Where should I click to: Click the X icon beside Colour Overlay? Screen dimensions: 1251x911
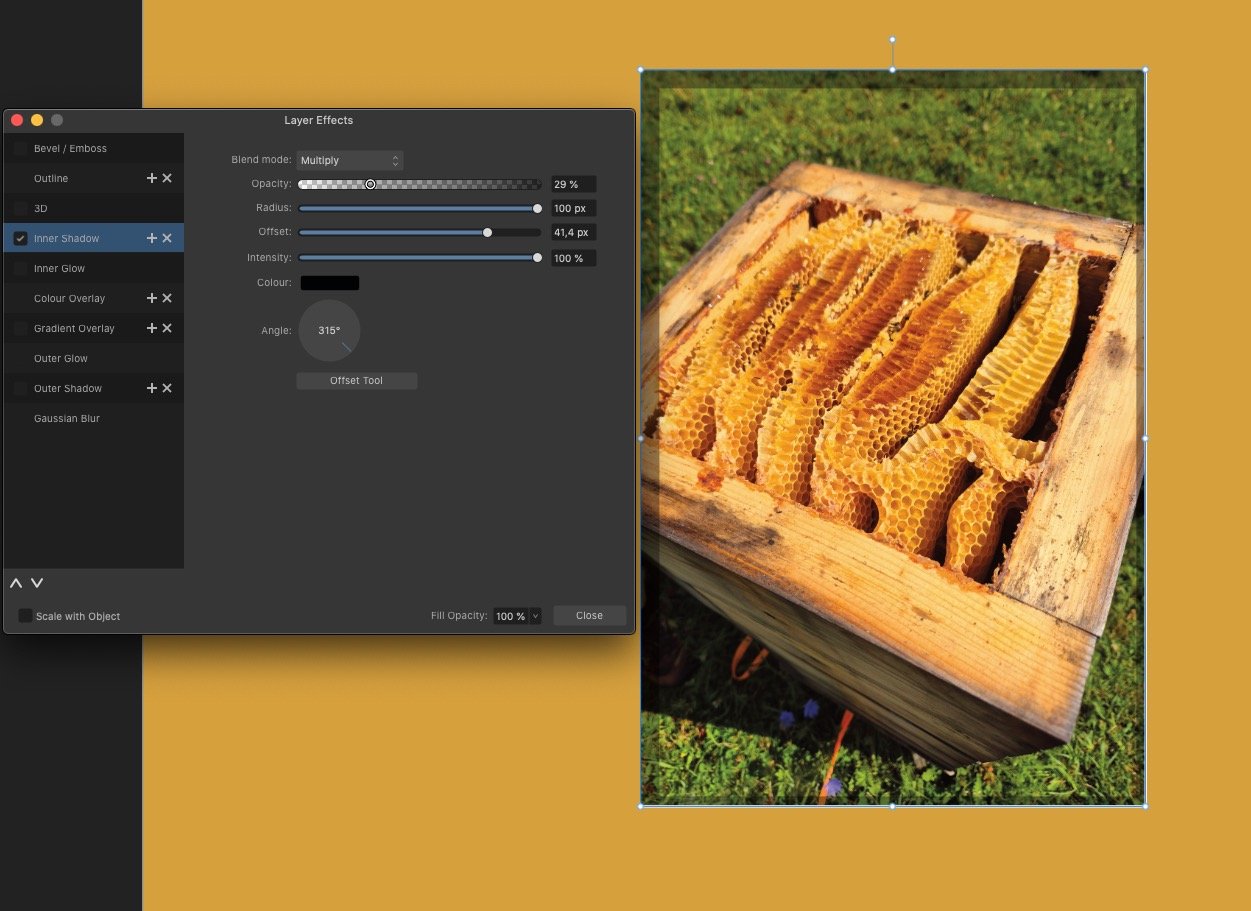(x=167, y=298)
